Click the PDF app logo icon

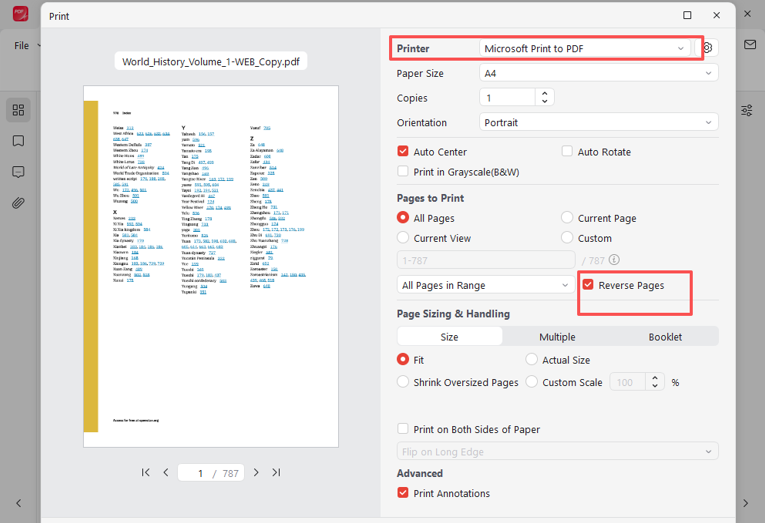[20, 14]
